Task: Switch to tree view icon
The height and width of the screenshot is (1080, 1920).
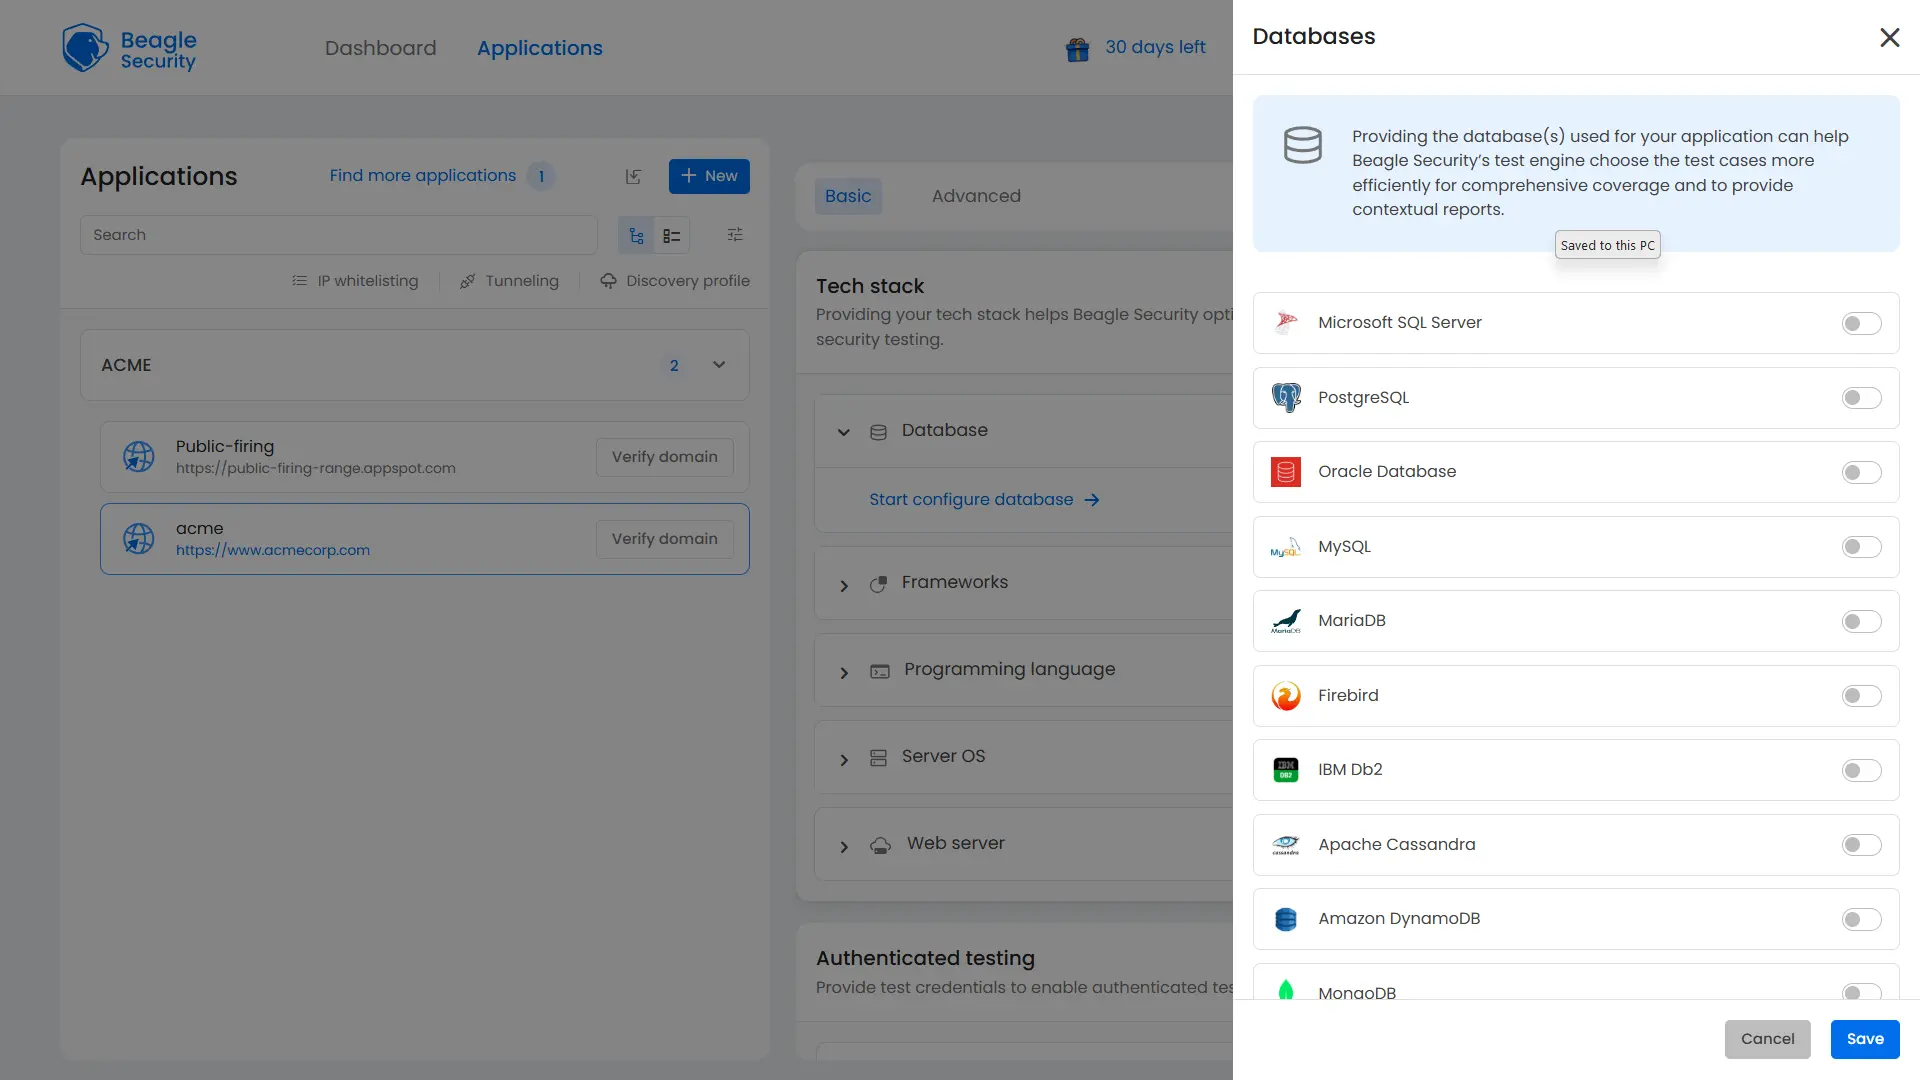Action: tap(636, 236)
